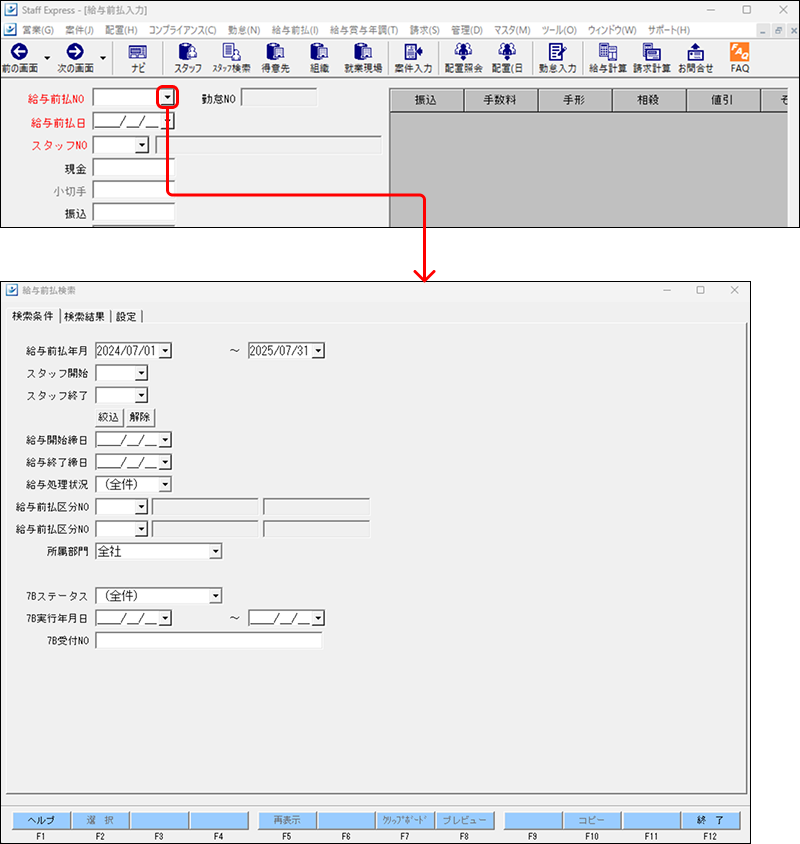Open the スタッフNO dropdown in main window
The width and height of the screenshot is (800, 844).
[x=142, y=145]
